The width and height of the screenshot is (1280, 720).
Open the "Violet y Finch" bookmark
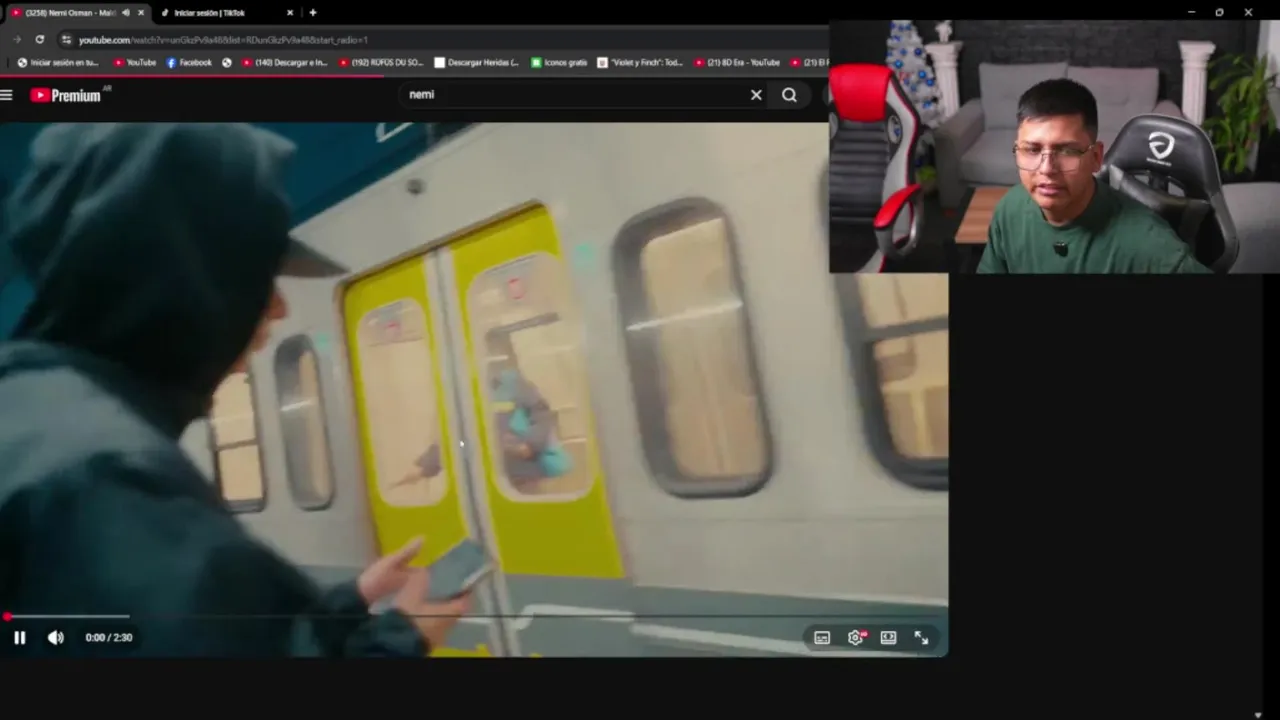(640, 62)
